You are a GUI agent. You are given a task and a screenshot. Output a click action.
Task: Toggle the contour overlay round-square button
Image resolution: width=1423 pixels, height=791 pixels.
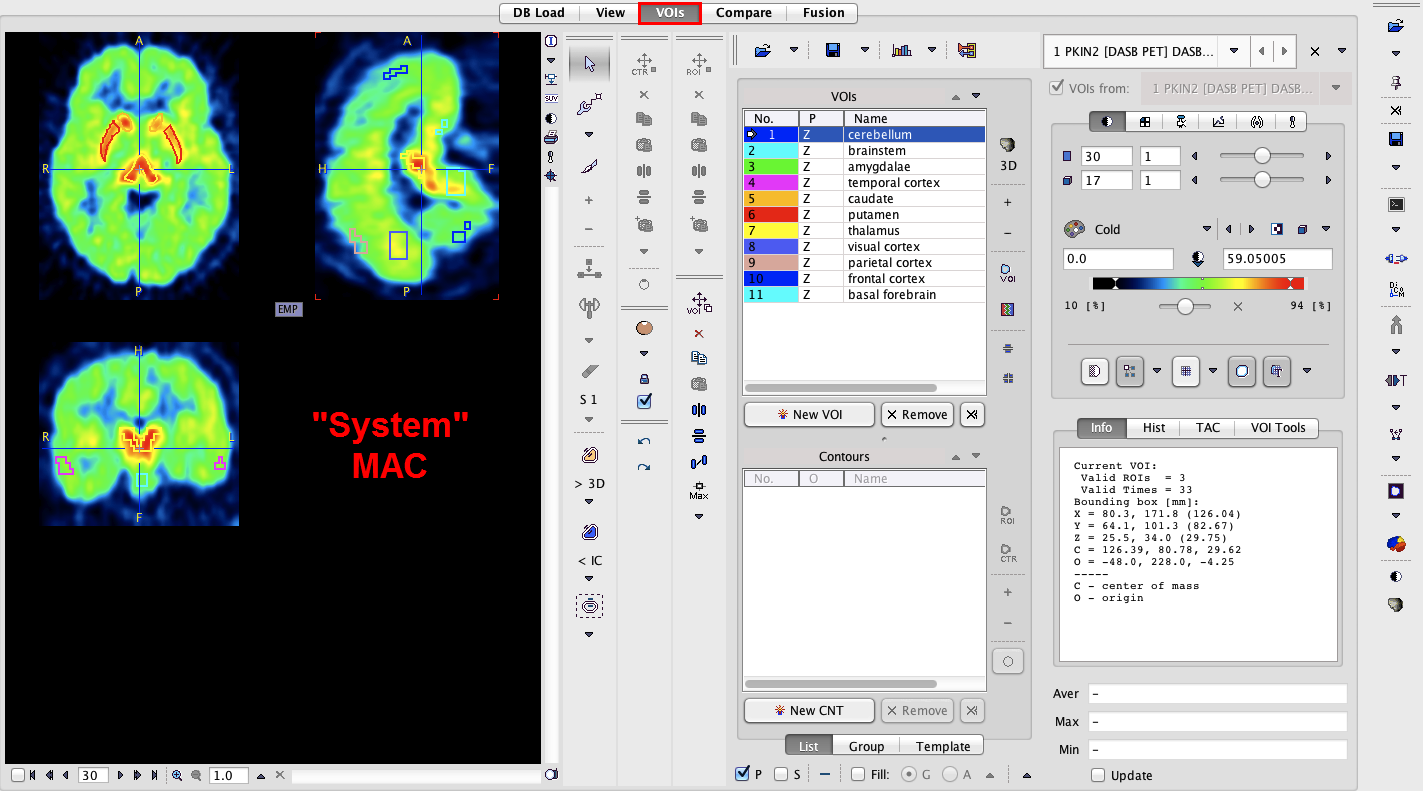click(1241, 371)
